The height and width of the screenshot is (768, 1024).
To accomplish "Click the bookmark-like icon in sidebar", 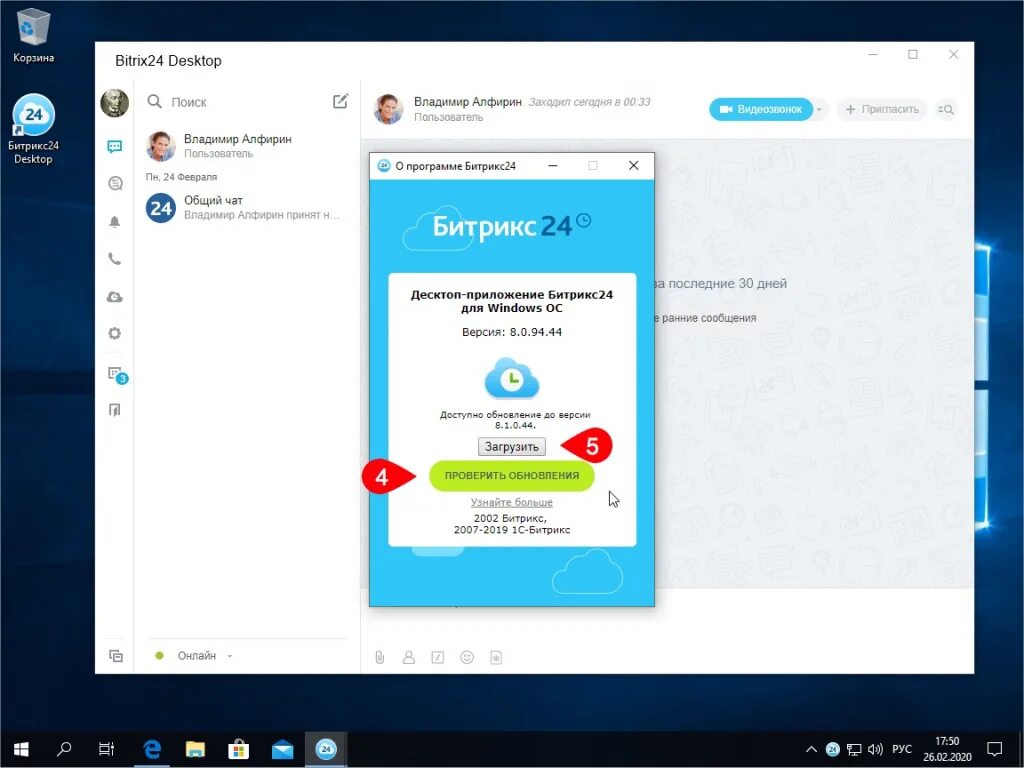I will [x=114, y=410].
